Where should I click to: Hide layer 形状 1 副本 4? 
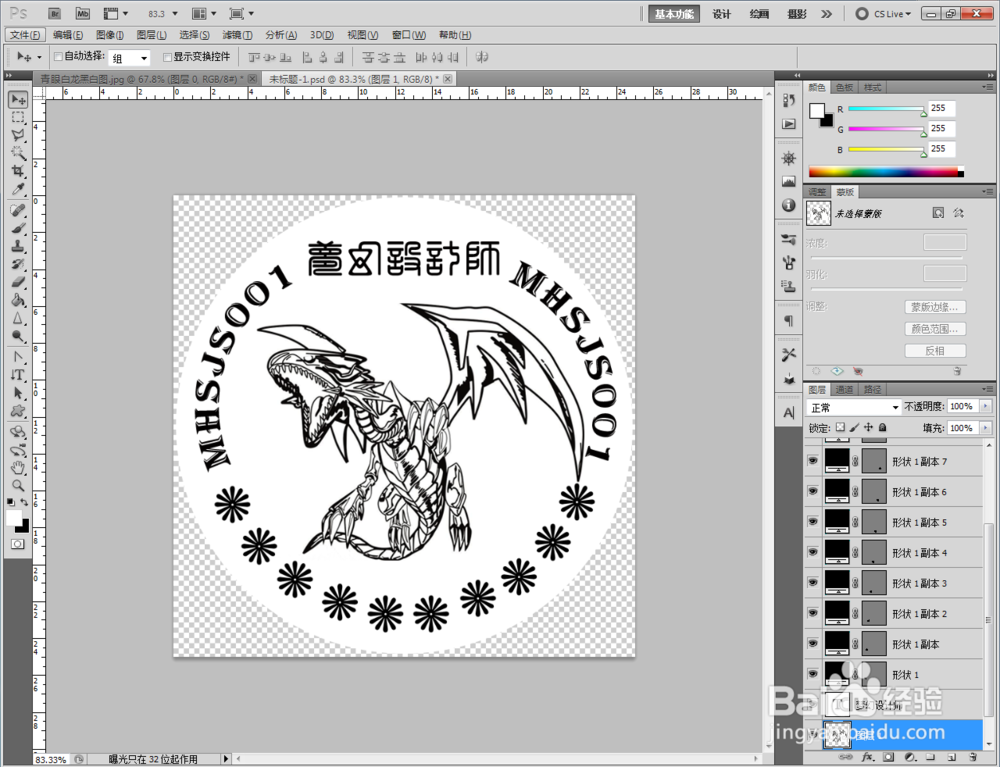tap(812, 552)
